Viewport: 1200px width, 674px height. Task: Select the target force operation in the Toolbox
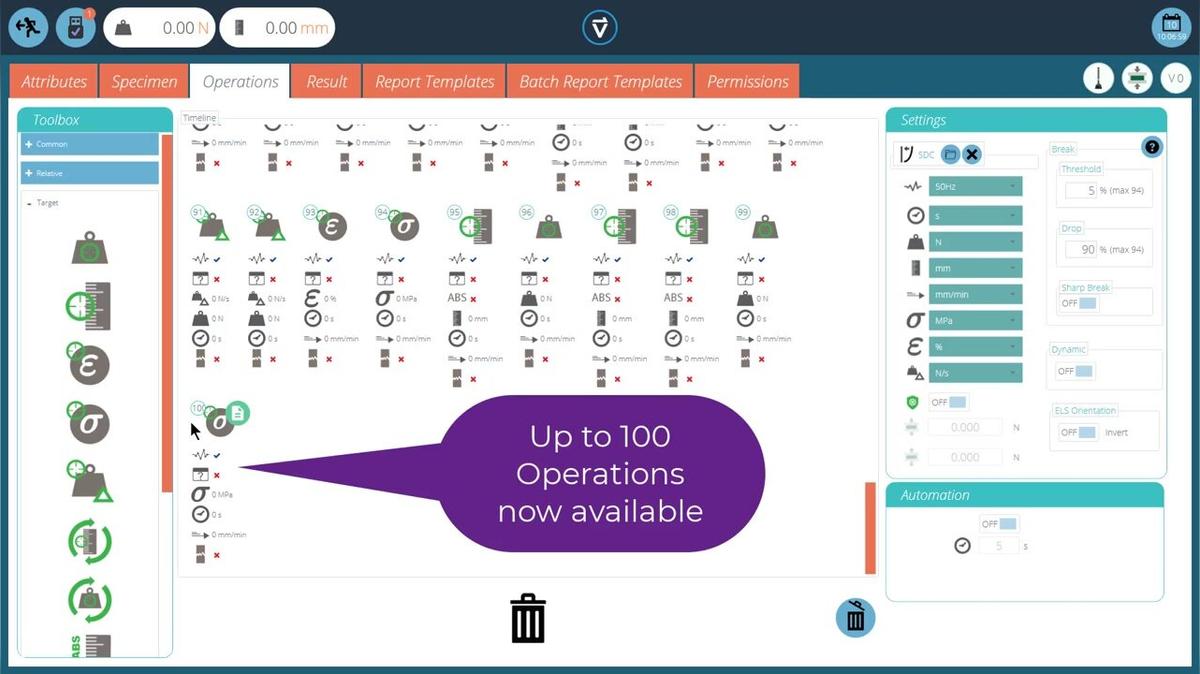click(x=88, y=250)
